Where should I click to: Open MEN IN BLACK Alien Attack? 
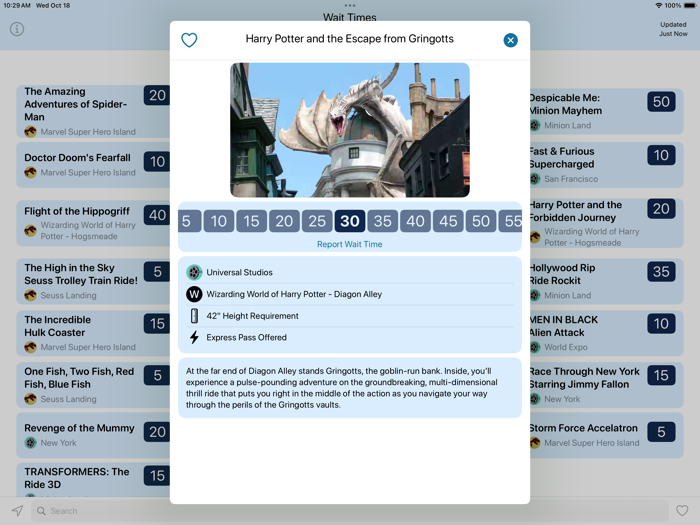click(607, 333)
